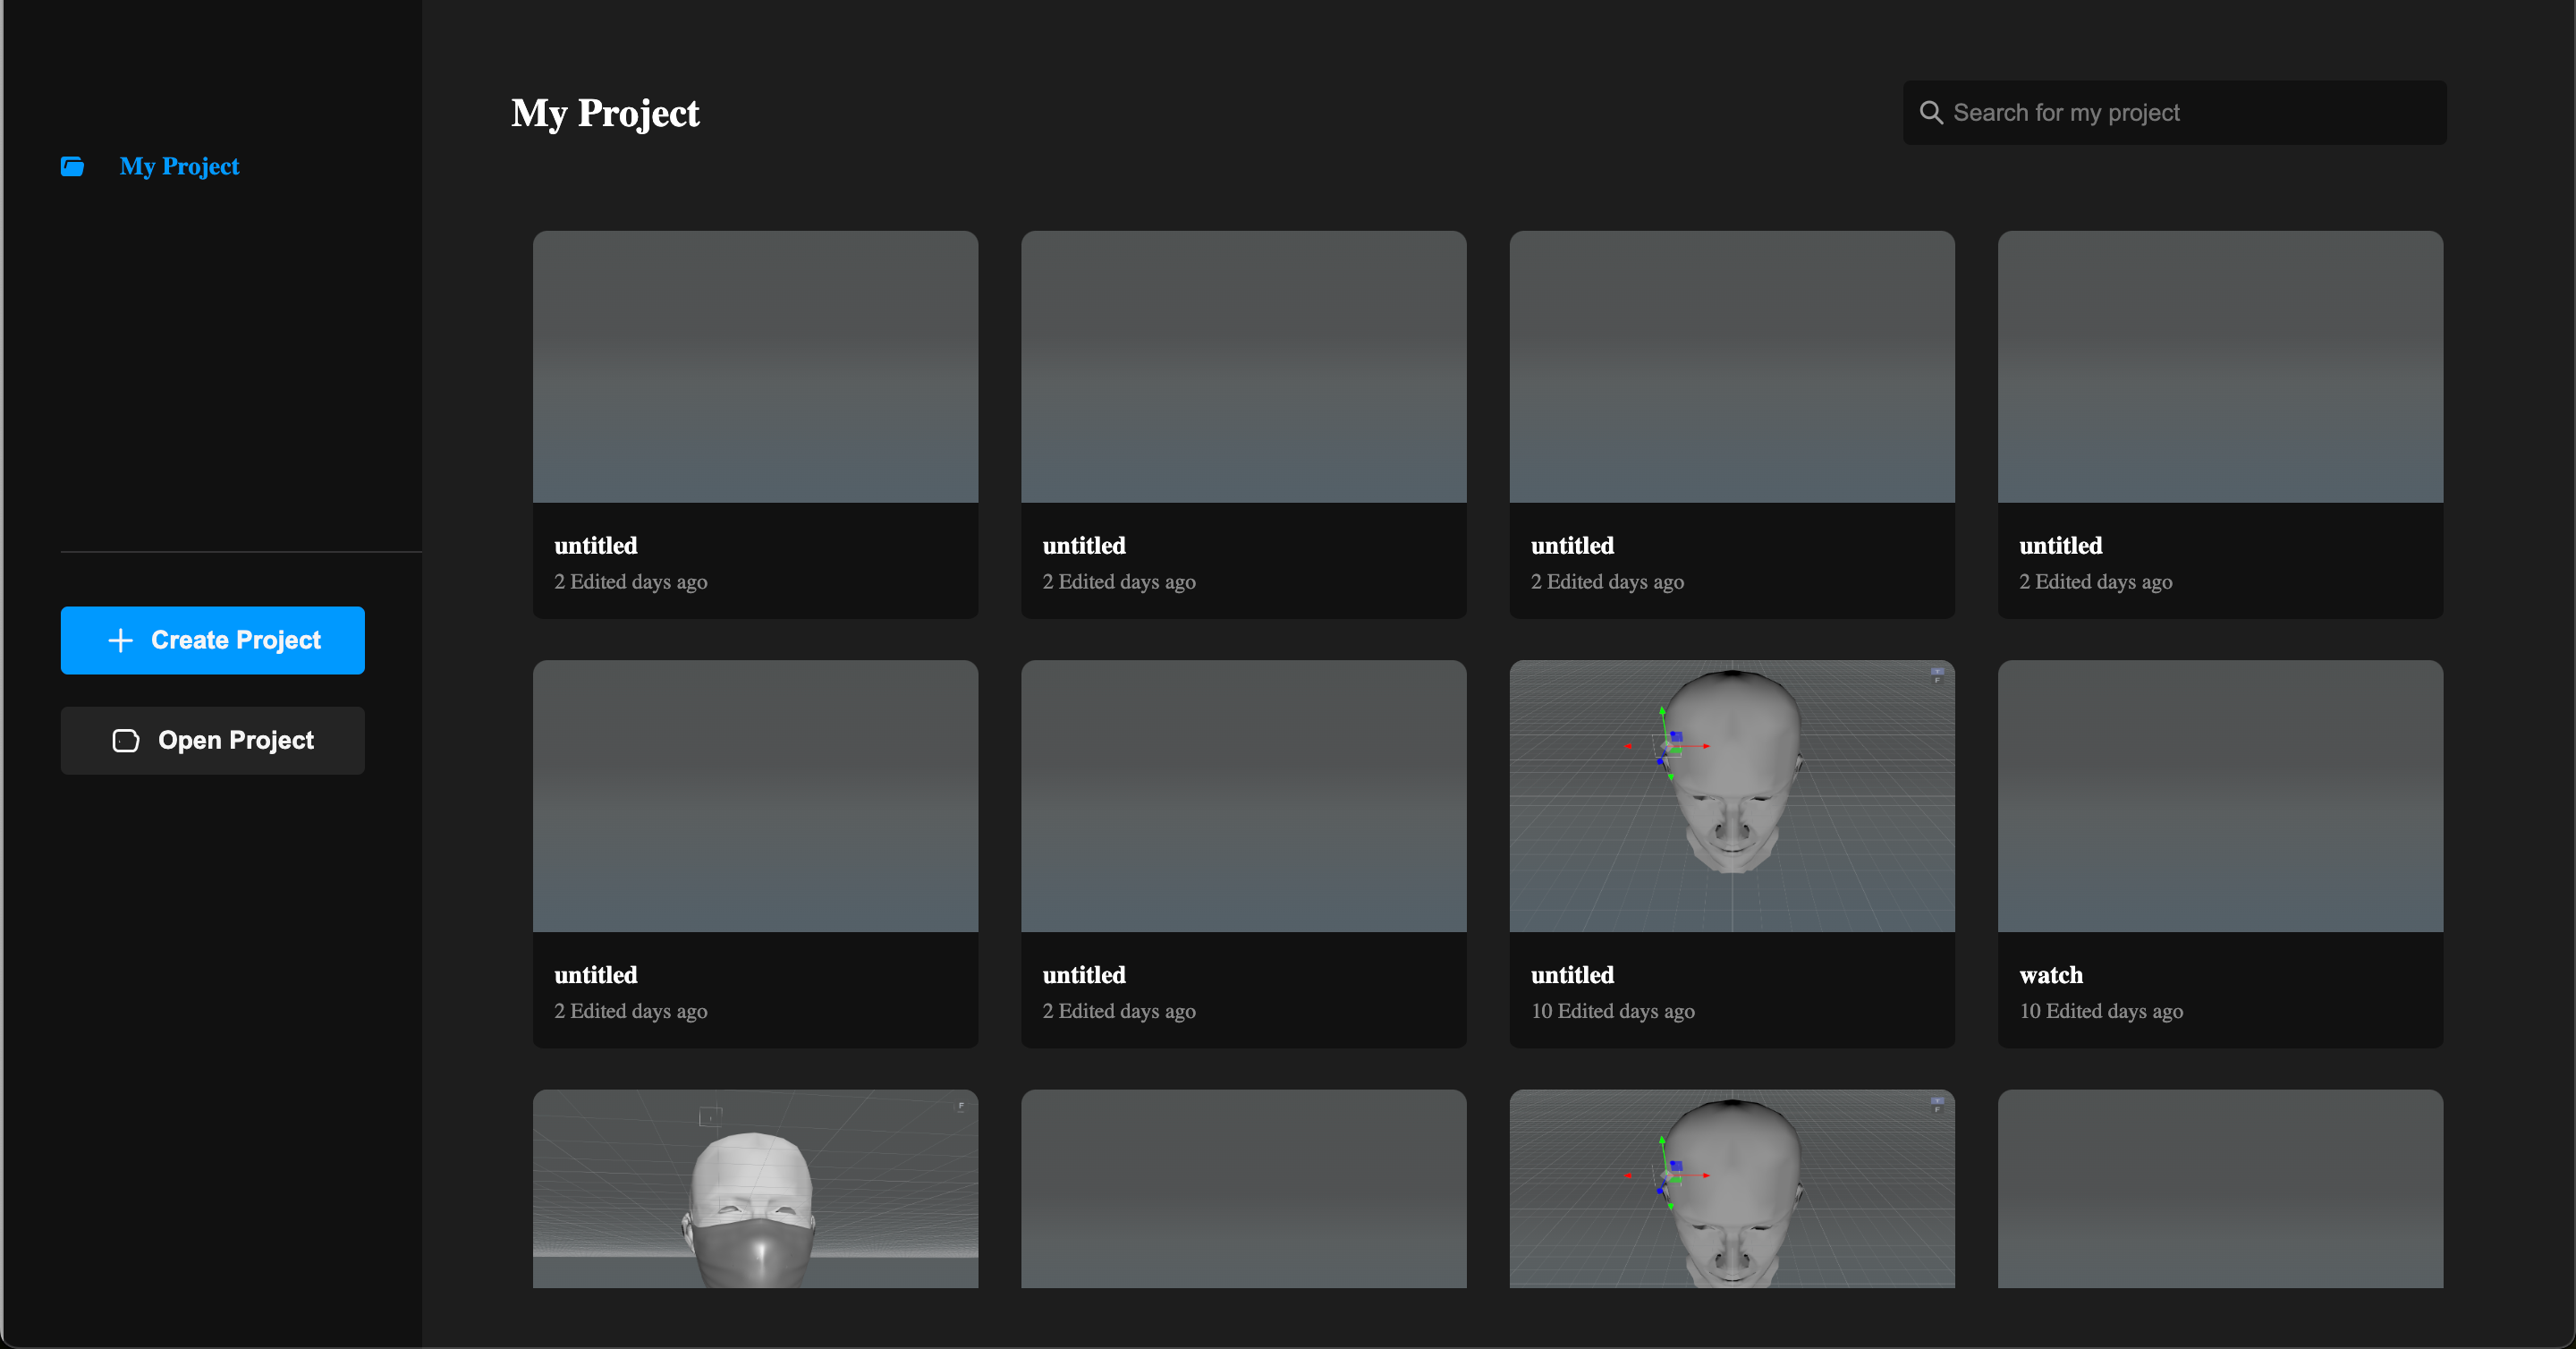Open the My Project sidebar link
The image size is (2576, 1349).
179,166
